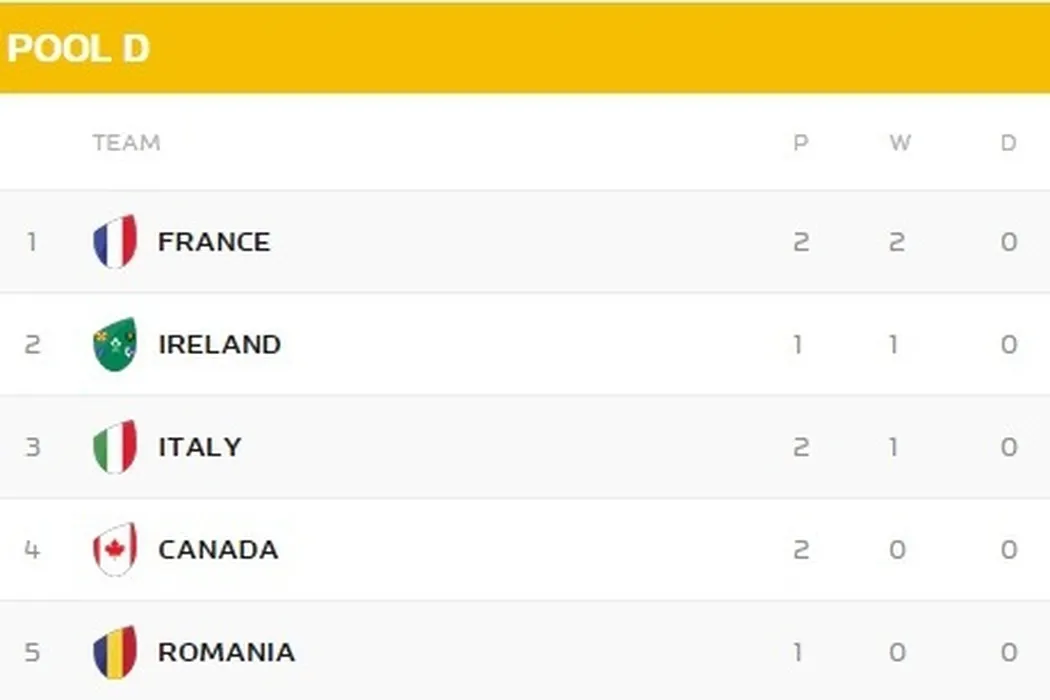The image size is (1050, 700).
Task: Open the Canada team page
Action: coord(218,550)
